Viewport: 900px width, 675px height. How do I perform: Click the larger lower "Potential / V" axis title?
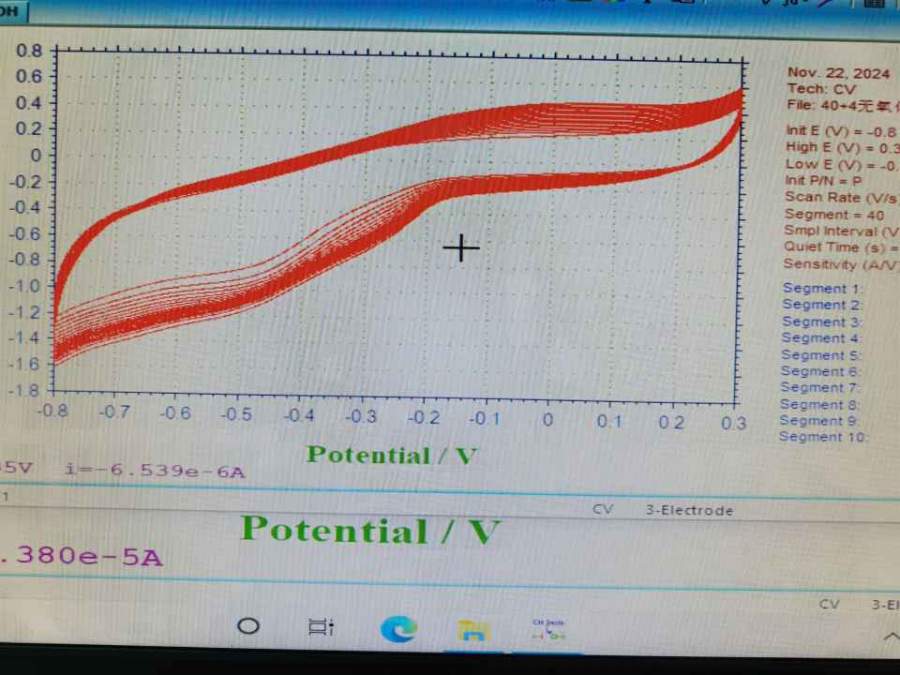370,530
